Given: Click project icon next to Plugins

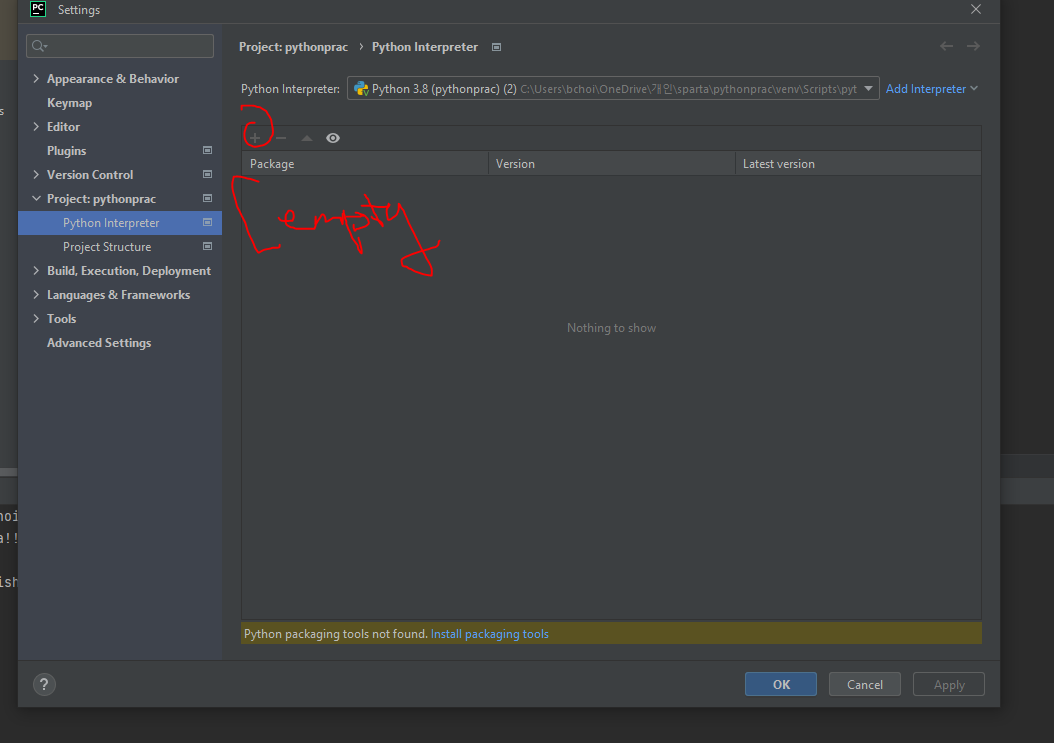Looking at the screenshot, I should 208,151.
